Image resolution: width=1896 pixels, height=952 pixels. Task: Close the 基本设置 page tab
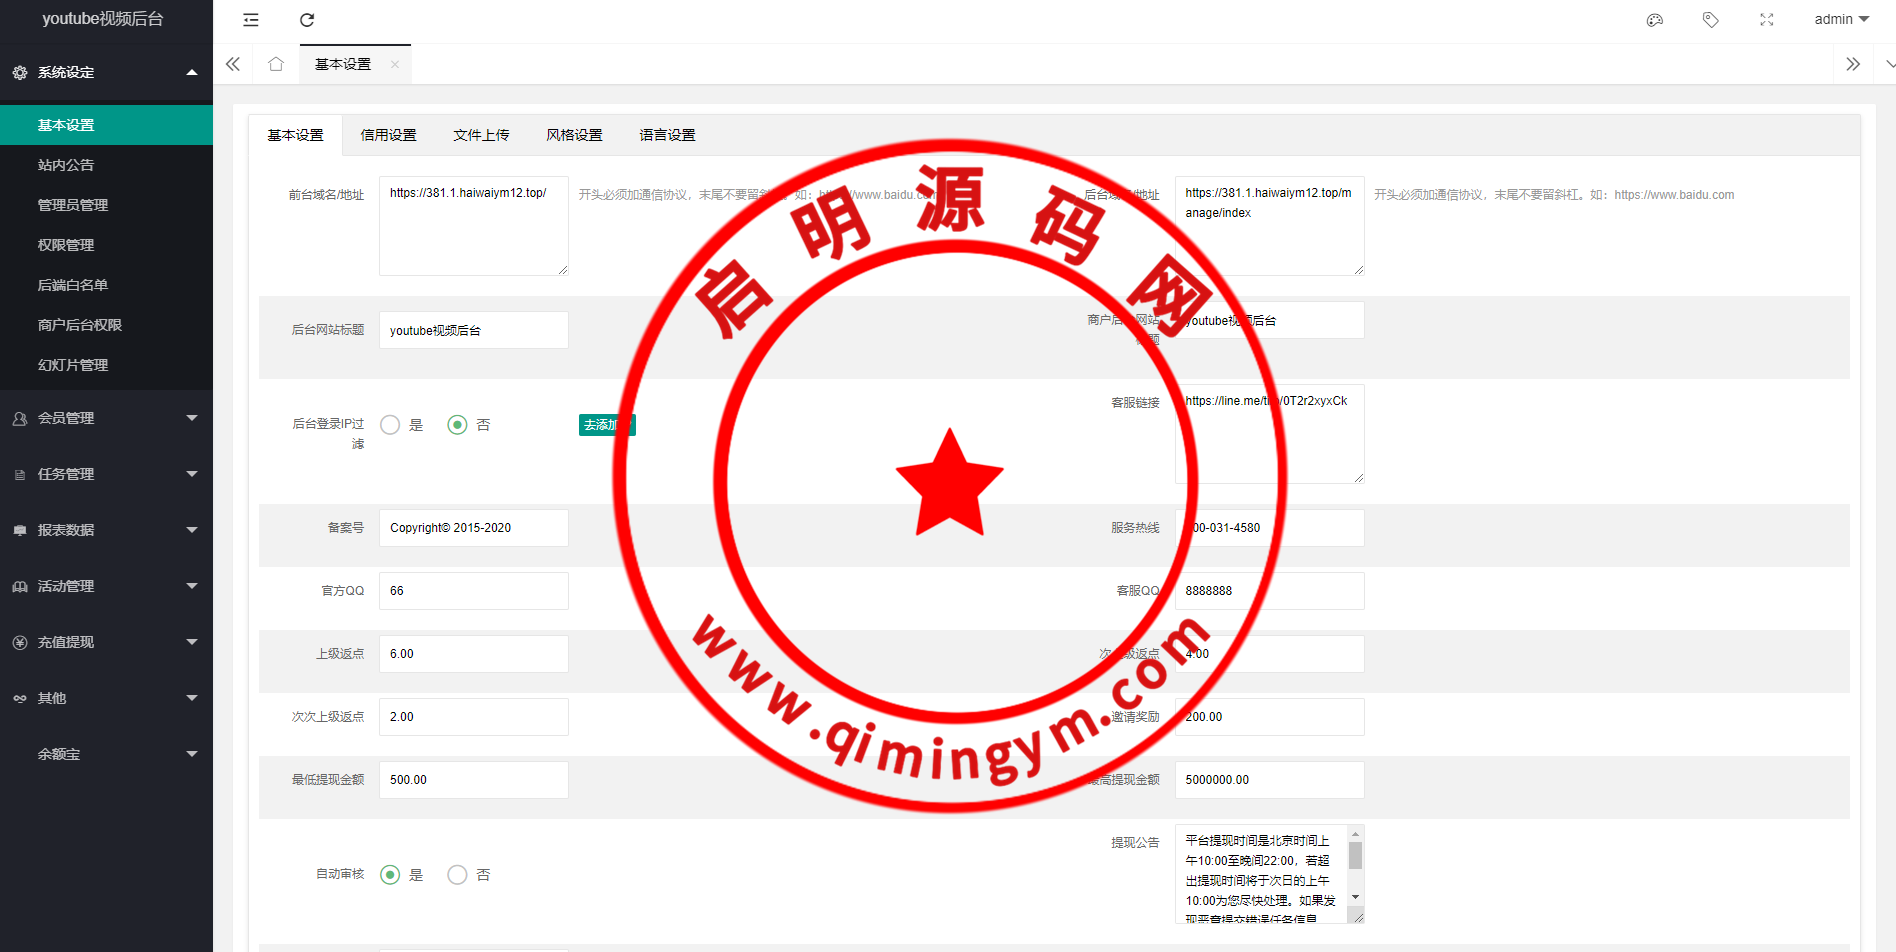(395, 65)
